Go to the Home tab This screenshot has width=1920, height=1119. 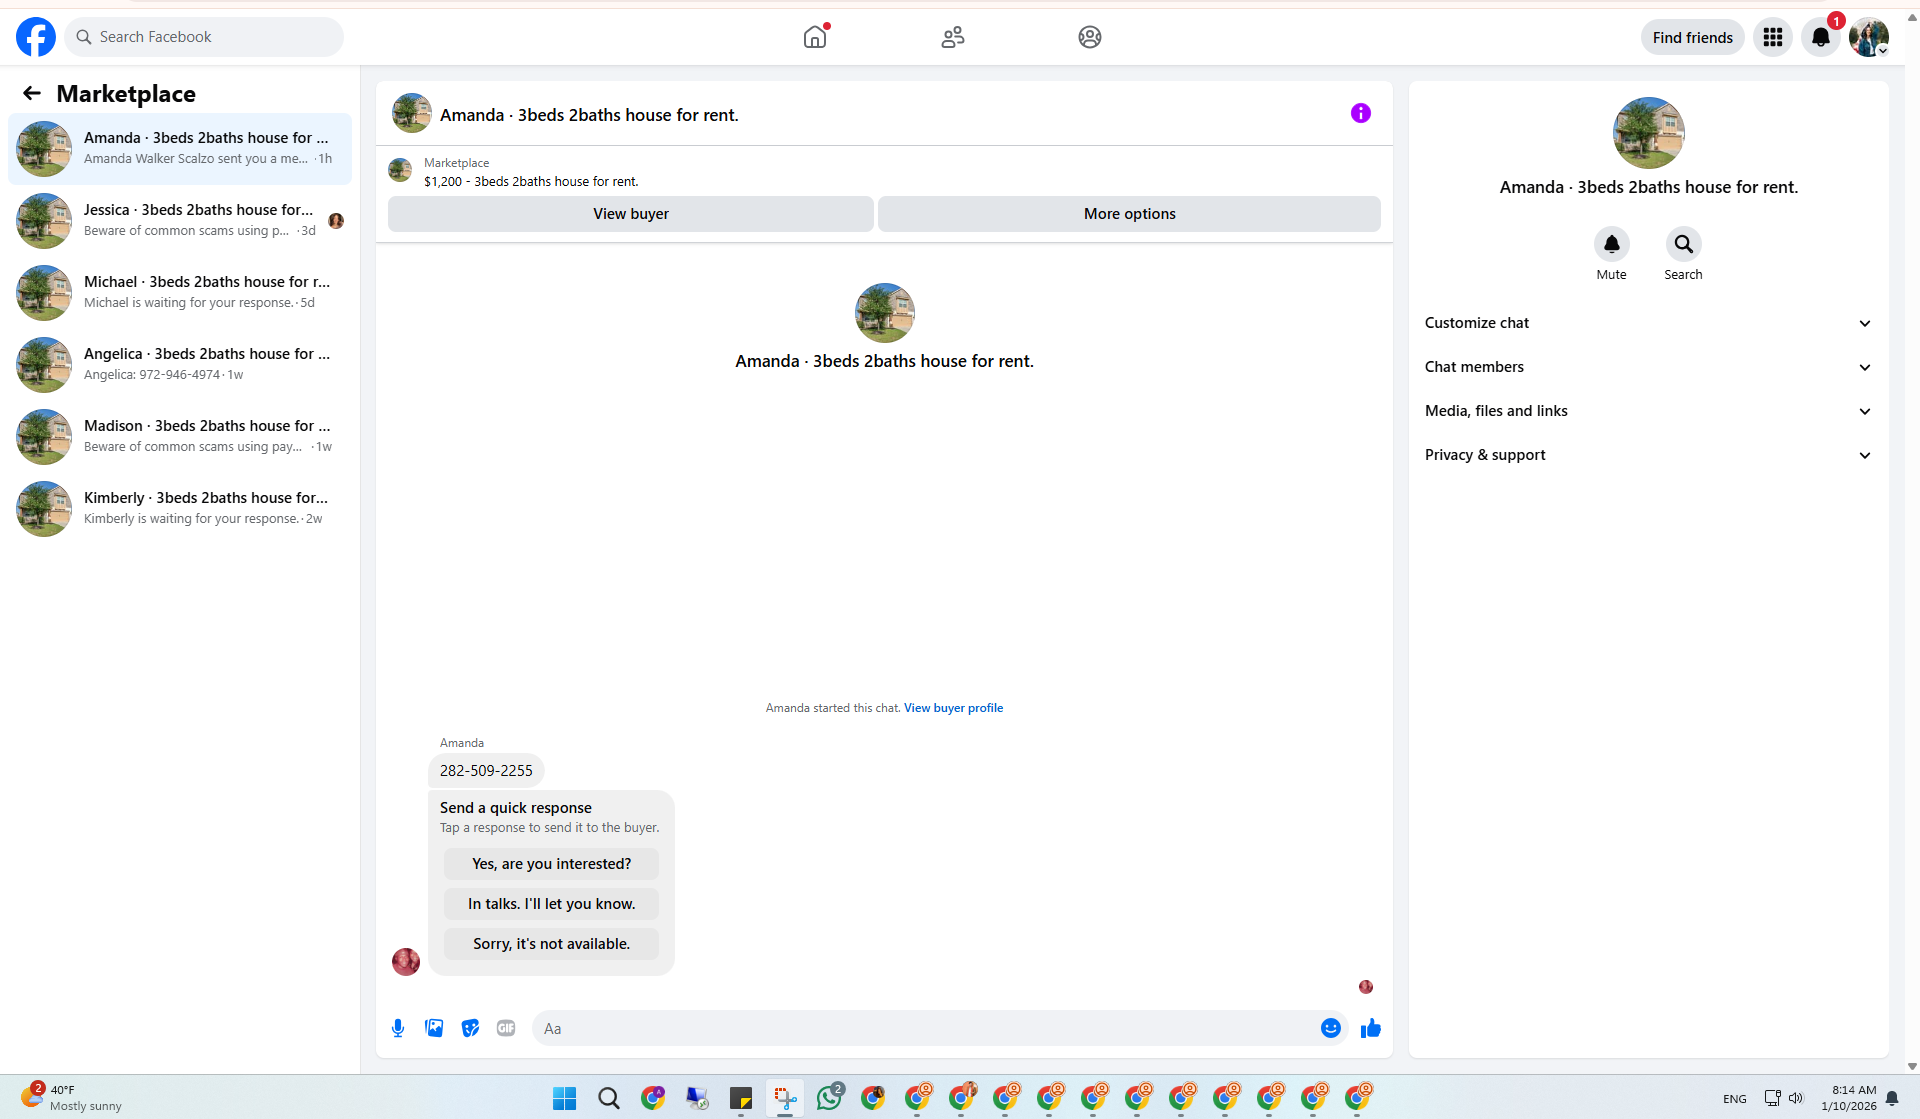click(815, 37)
